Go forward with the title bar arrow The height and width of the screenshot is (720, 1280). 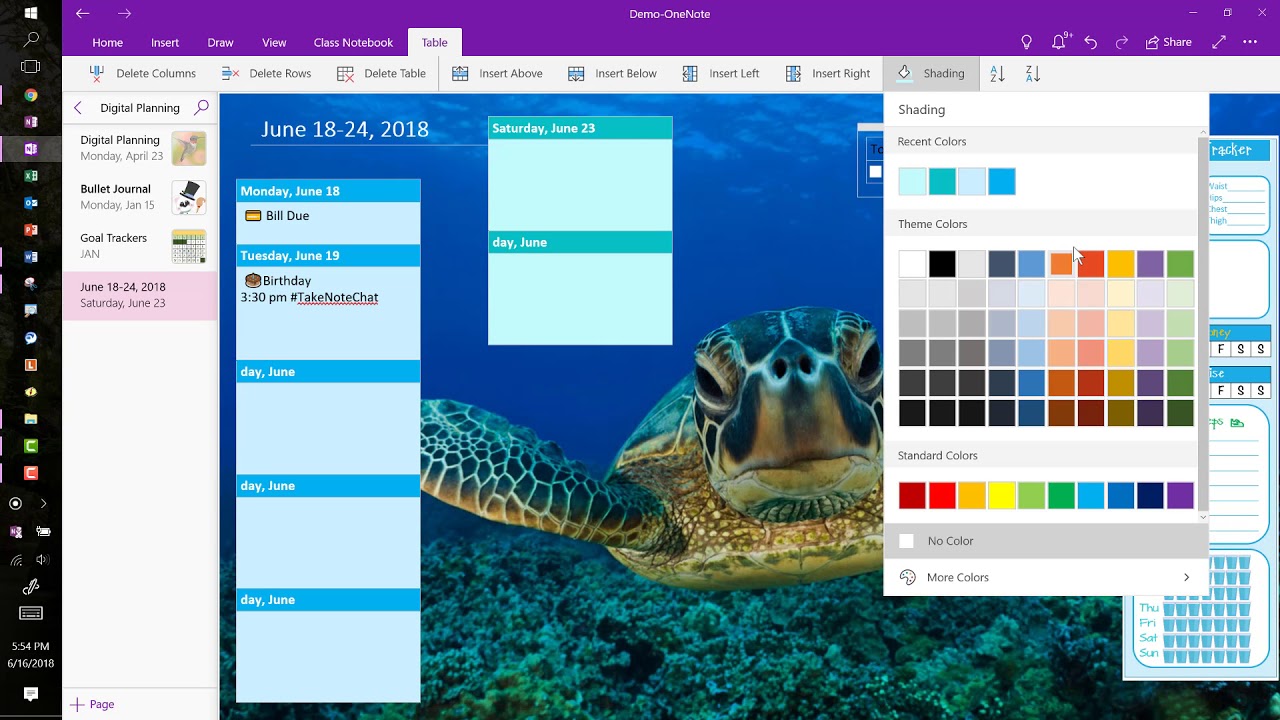click(x=124, y=13)
